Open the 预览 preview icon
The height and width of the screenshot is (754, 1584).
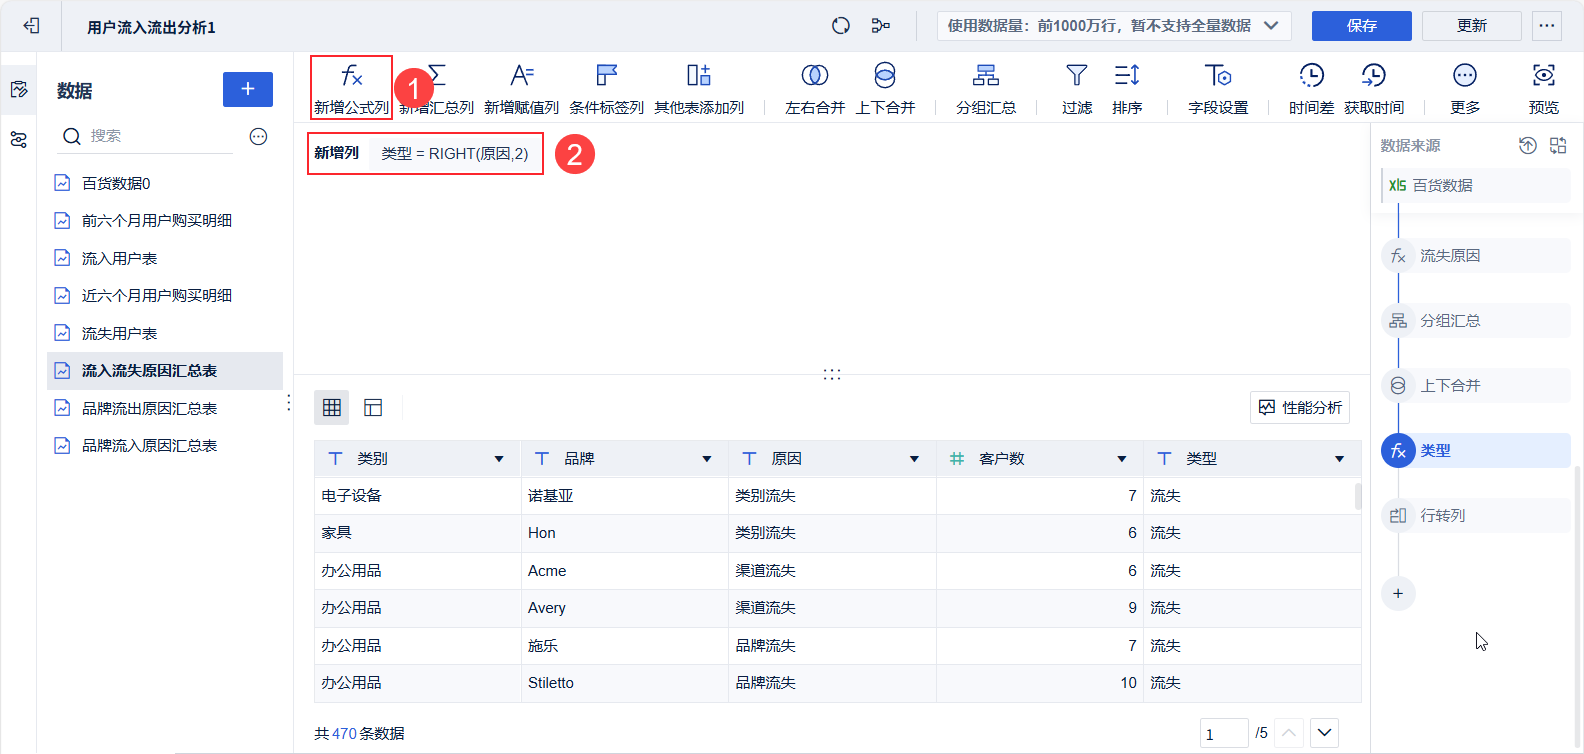(1544, 88)
